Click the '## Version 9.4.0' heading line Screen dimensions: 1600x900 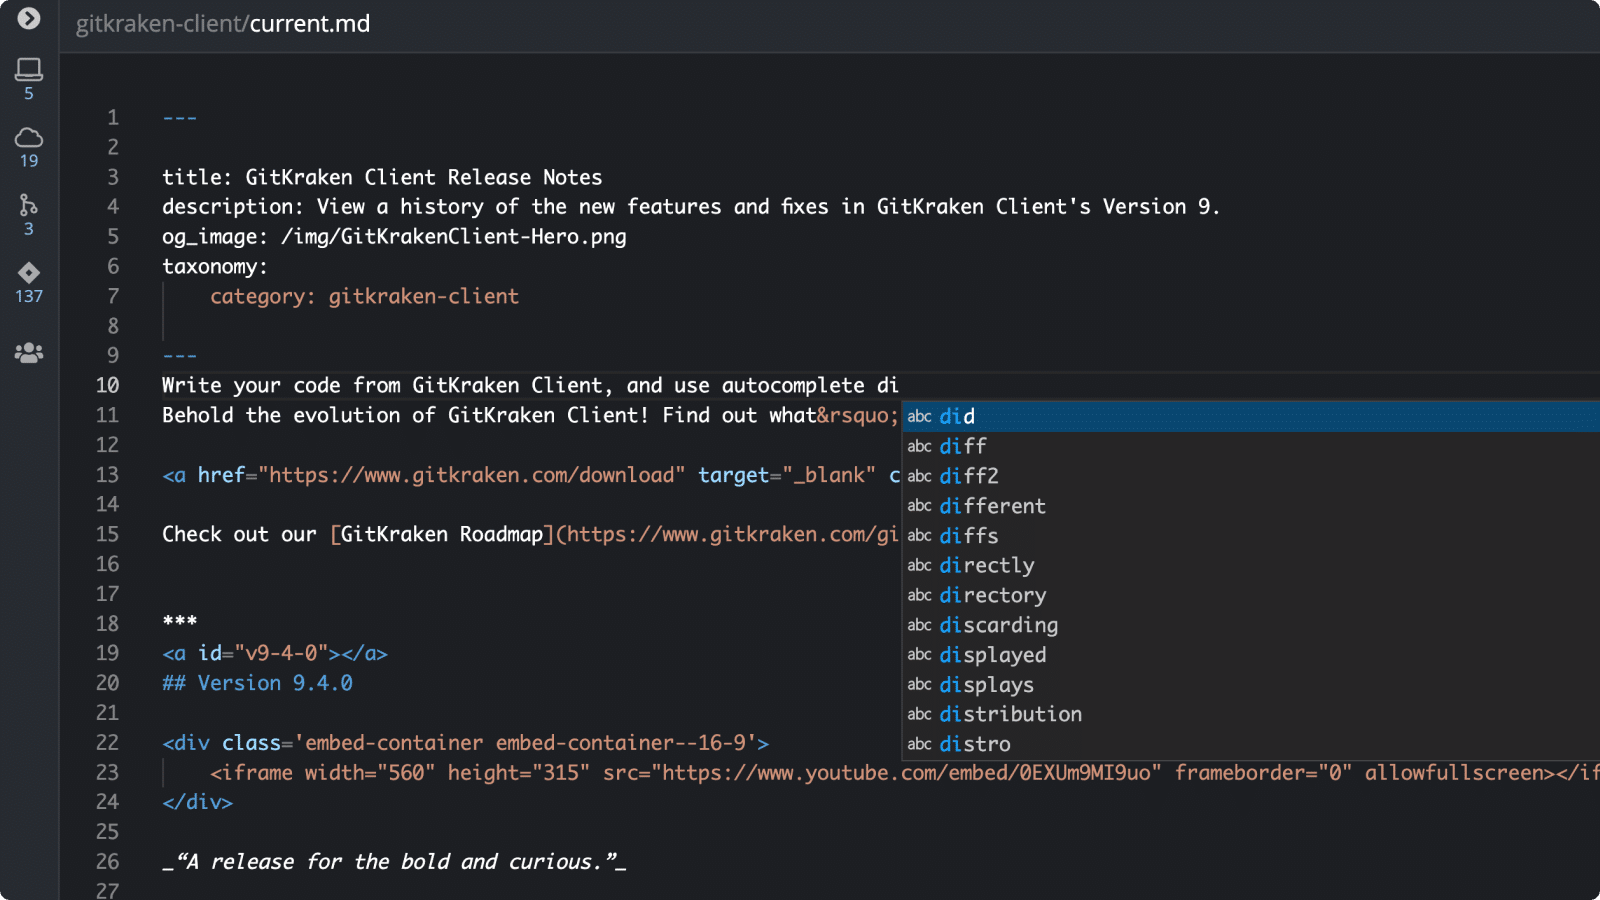(x=257, y=683)
